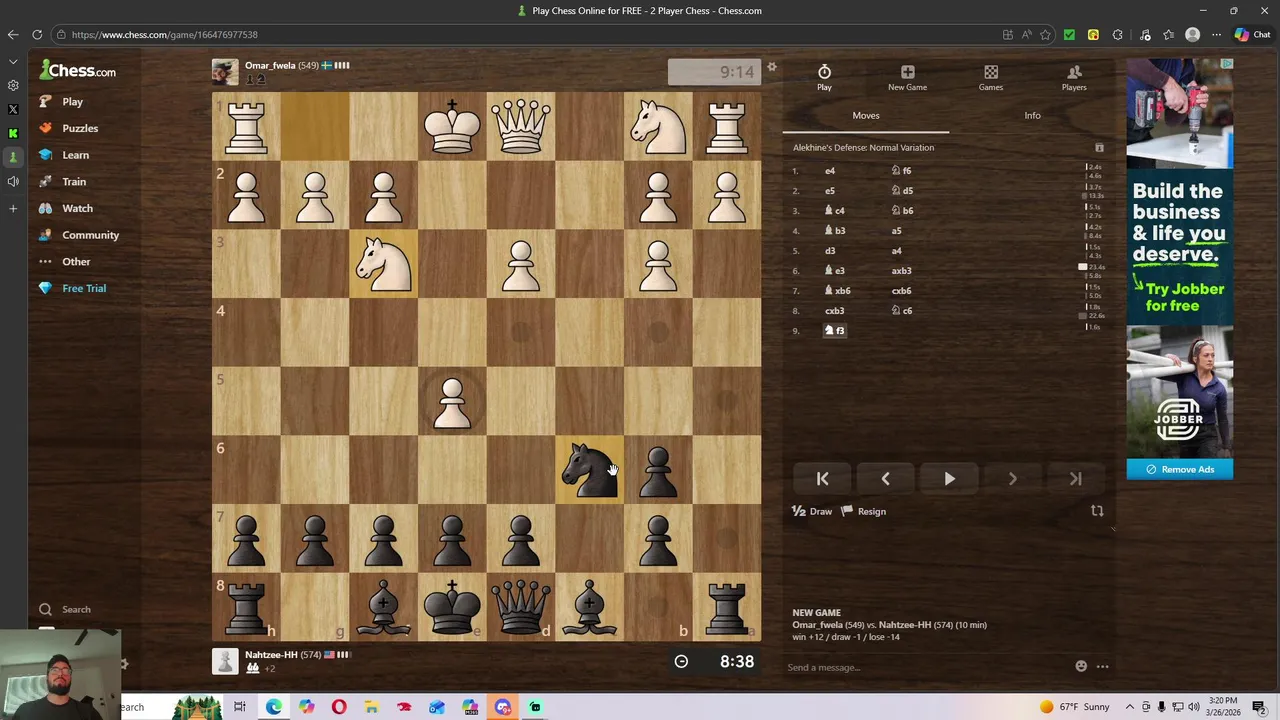Viewport: 1280px width, 720px height.
Task: Open File Explorer in the taskbar
Action: [x=371, y=707]
